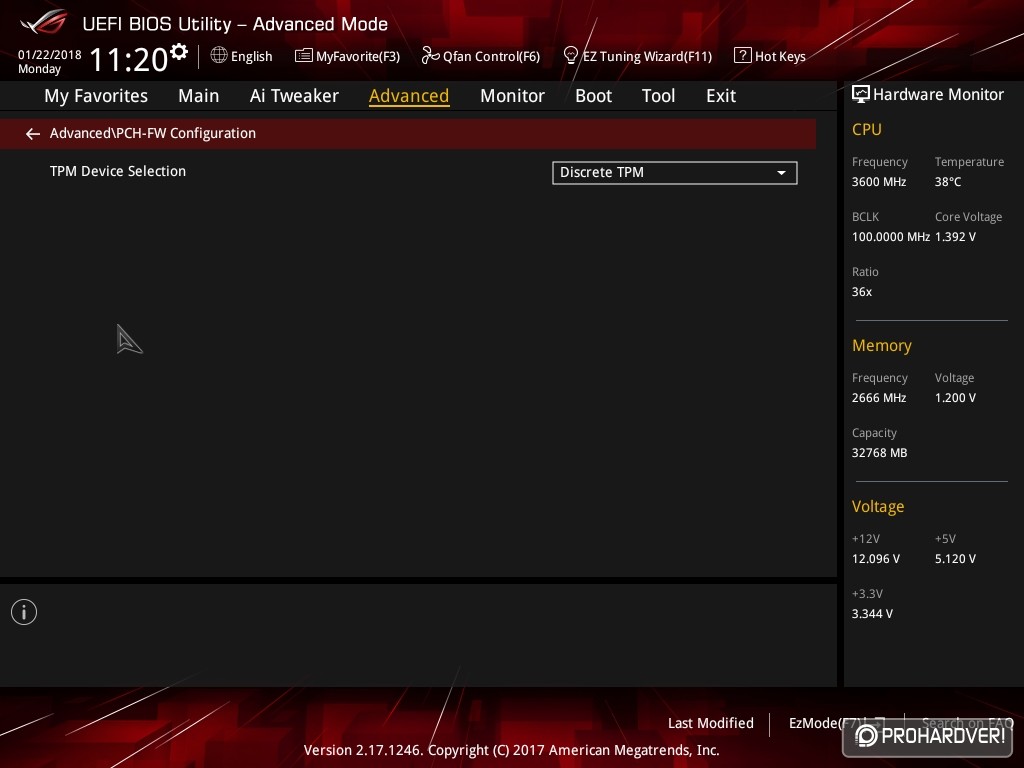Screen dimensions: 1024x768
Task: Click the MyFavorite list icon
Action: click(x=304, y=56)
